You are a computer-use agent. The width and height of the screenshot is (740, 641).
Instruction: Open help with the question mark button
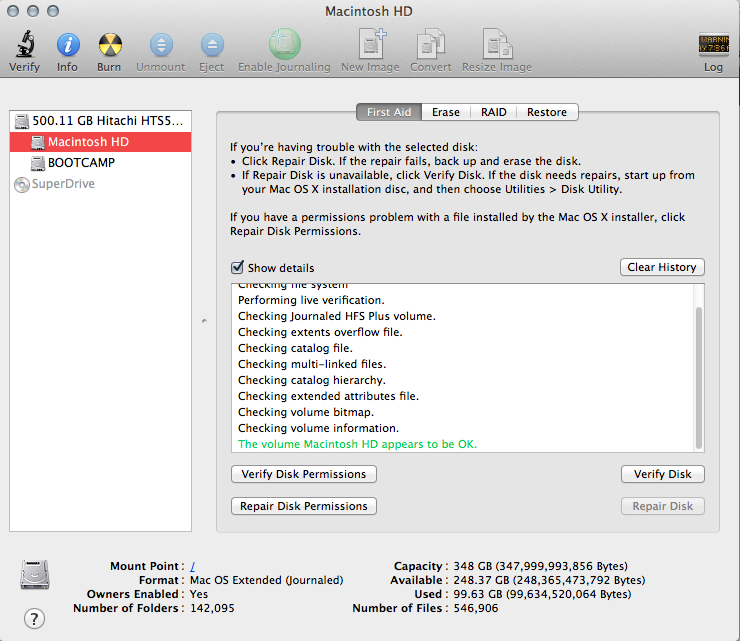tap(34, 618)
